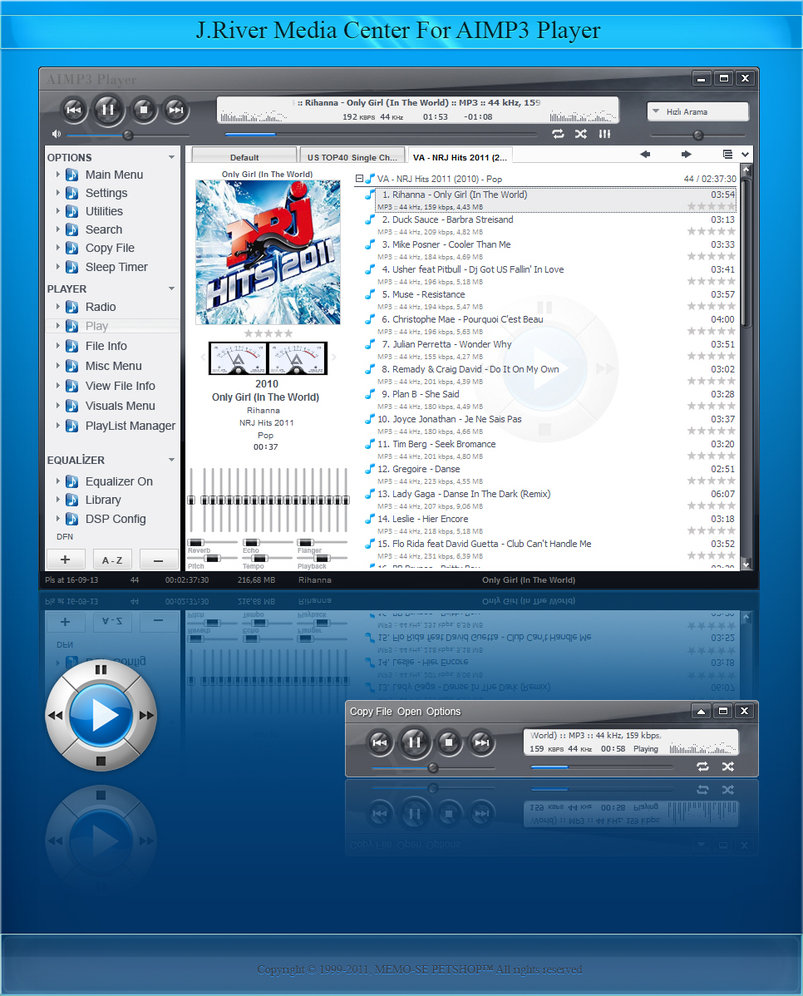This screenshot has height=996, width=803.
Task: Select track 5. Muse - Resistance
Action: (x=551, y=300)
